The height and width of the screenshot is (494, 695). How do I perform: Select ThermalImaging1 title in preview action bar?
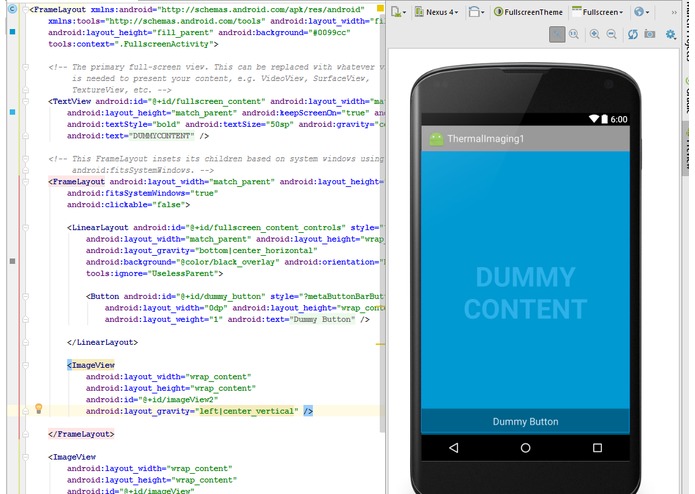click(x=485, y=139)
